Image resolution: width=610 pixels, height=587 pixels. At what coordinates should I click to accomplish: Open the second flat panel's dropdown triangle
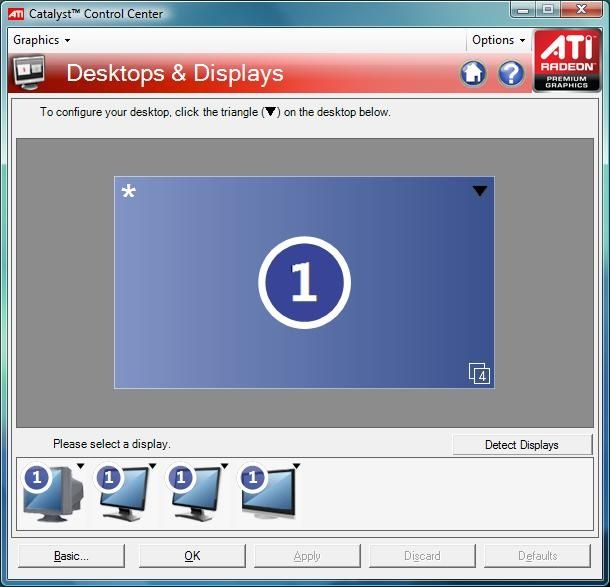(224, 466)
